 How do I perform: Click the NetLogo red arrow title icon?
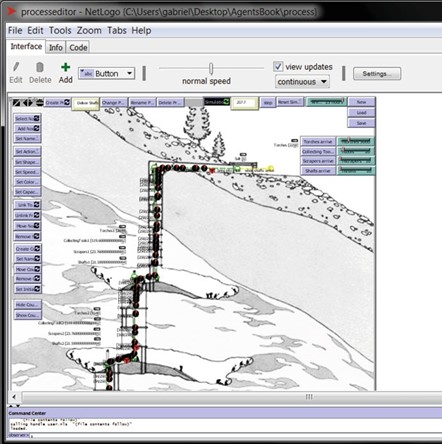12,12
